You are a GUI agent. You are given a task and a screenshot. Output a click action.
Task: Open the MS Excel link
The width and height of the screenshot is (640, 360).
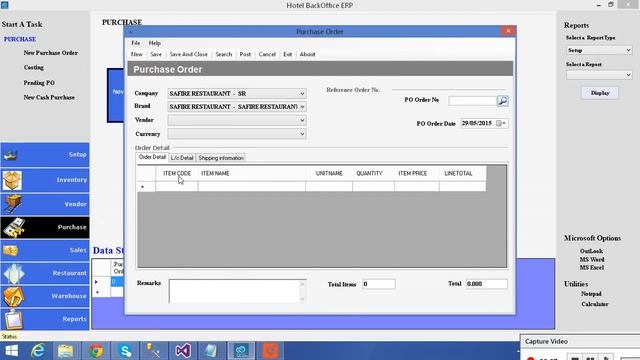(x=592, y=268)
